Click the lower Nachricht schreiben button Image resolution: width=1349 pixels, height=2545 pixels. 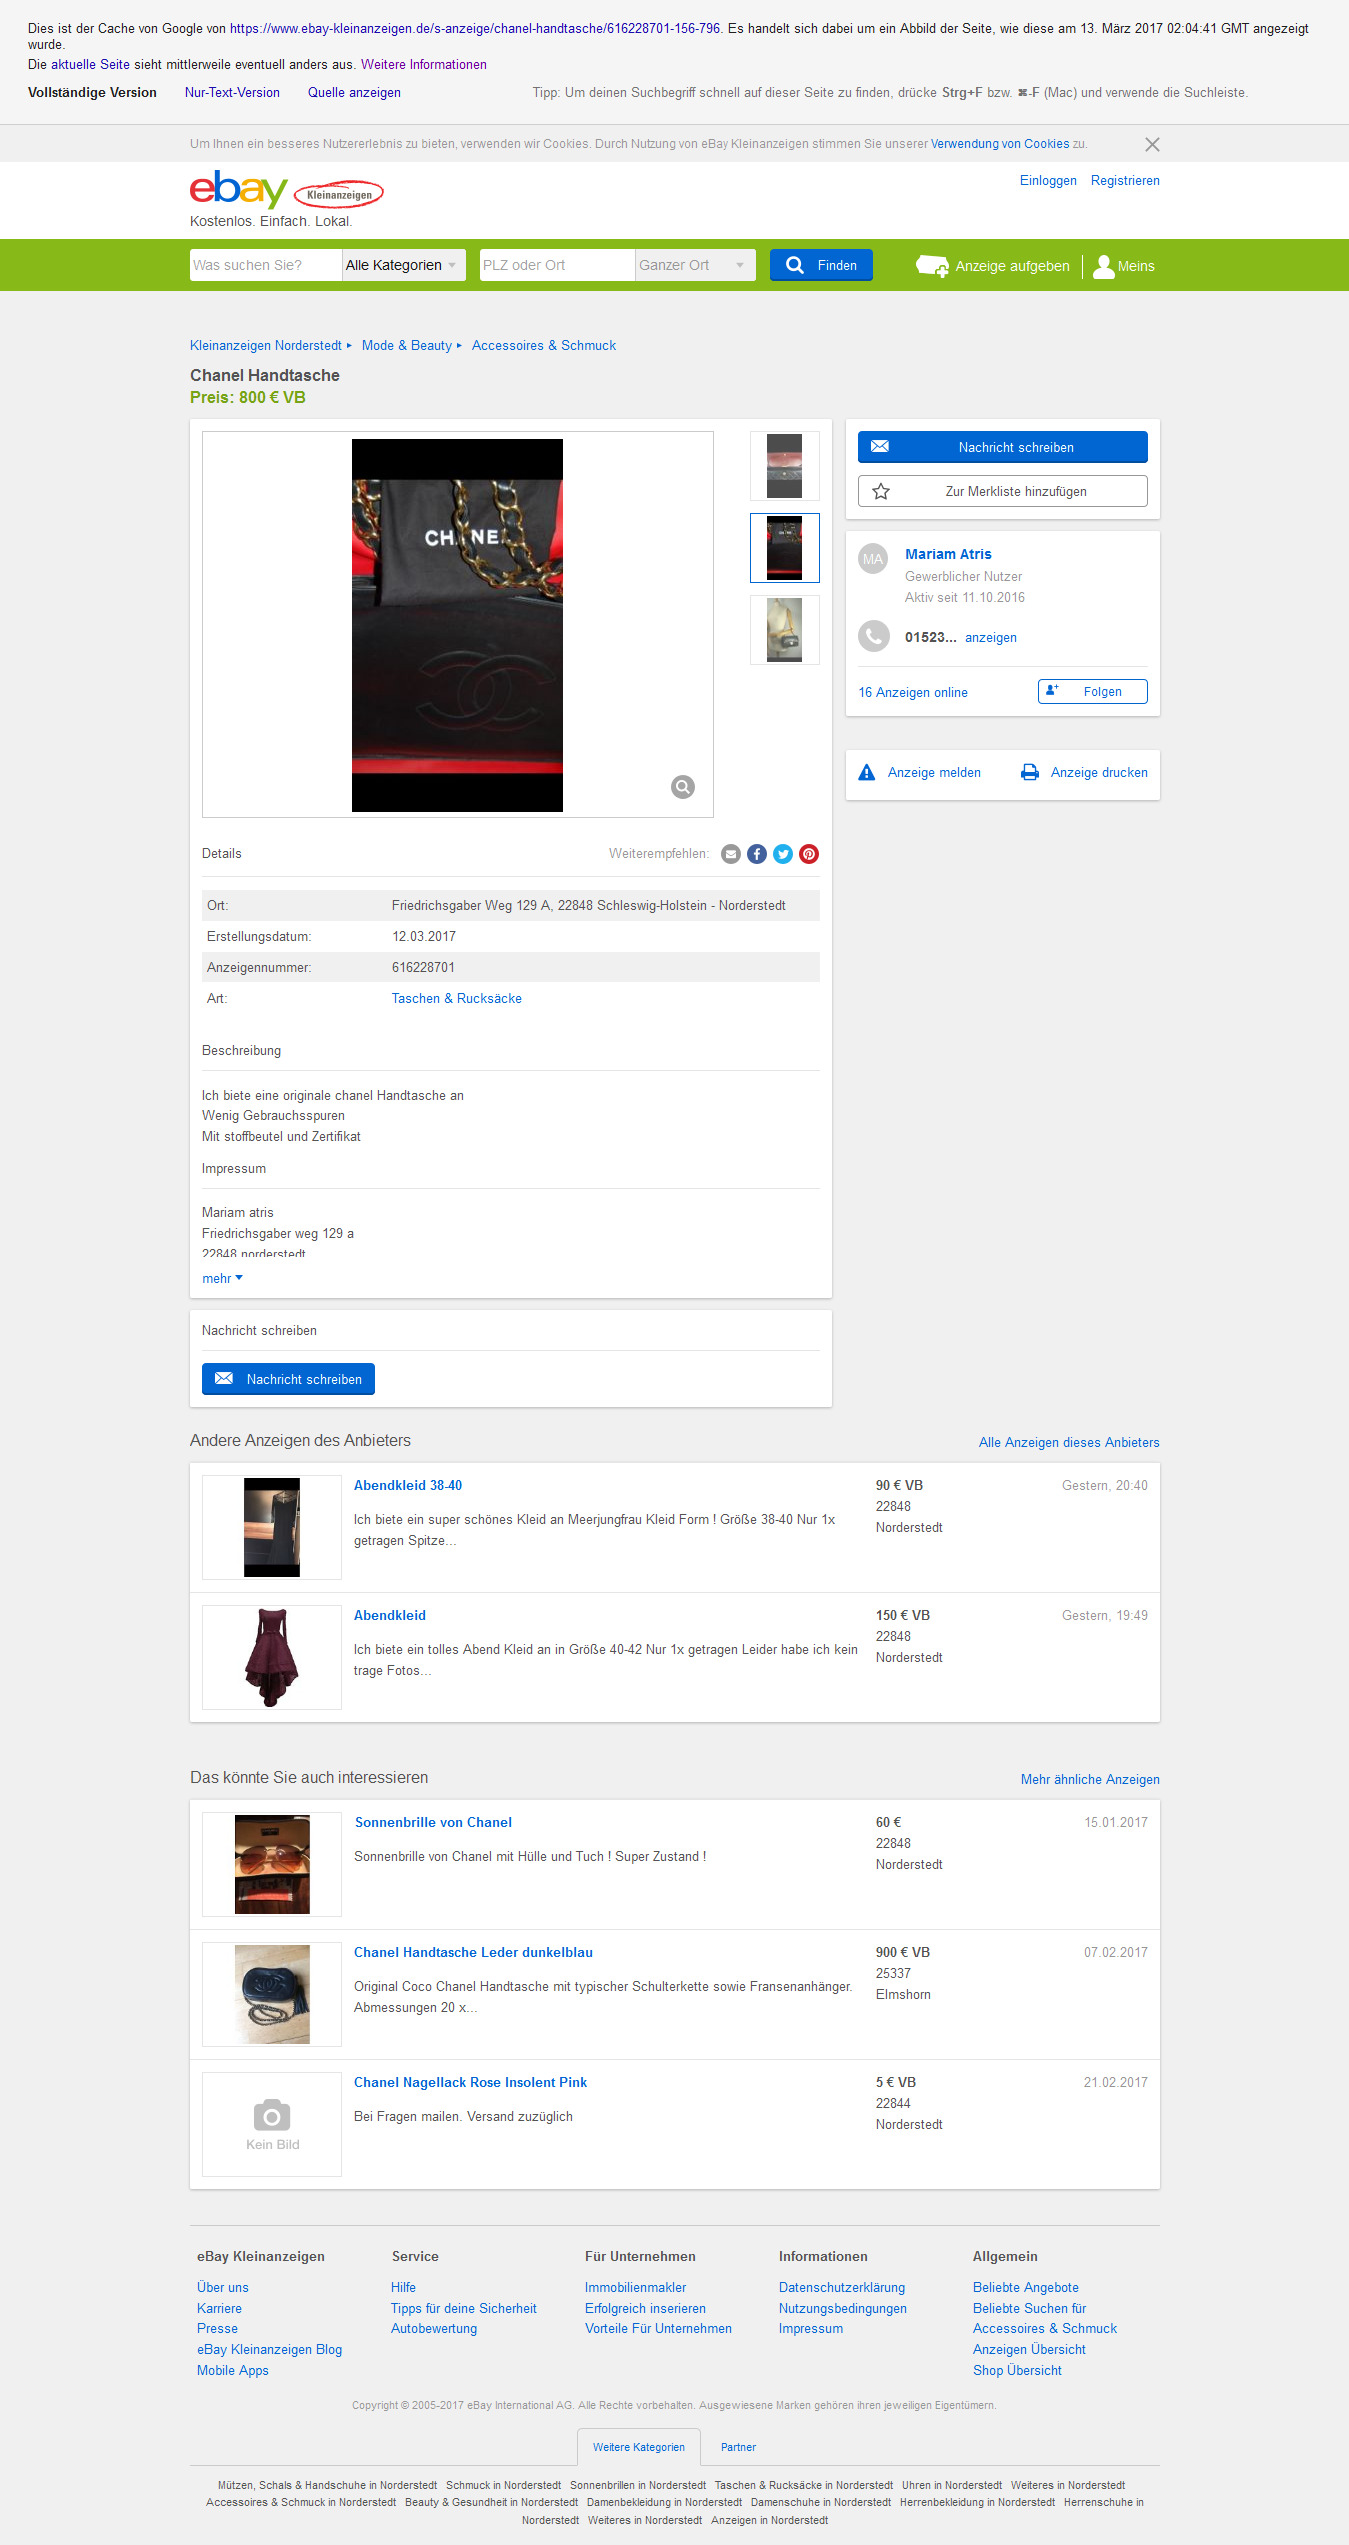(288, 1379)
